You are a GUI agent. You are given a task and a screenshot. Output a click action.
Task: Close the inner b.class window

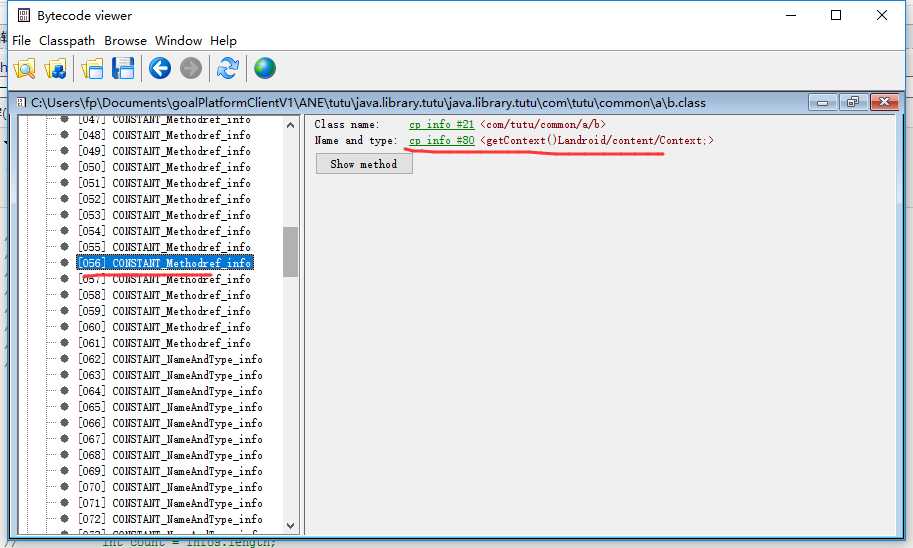(884, 102)
